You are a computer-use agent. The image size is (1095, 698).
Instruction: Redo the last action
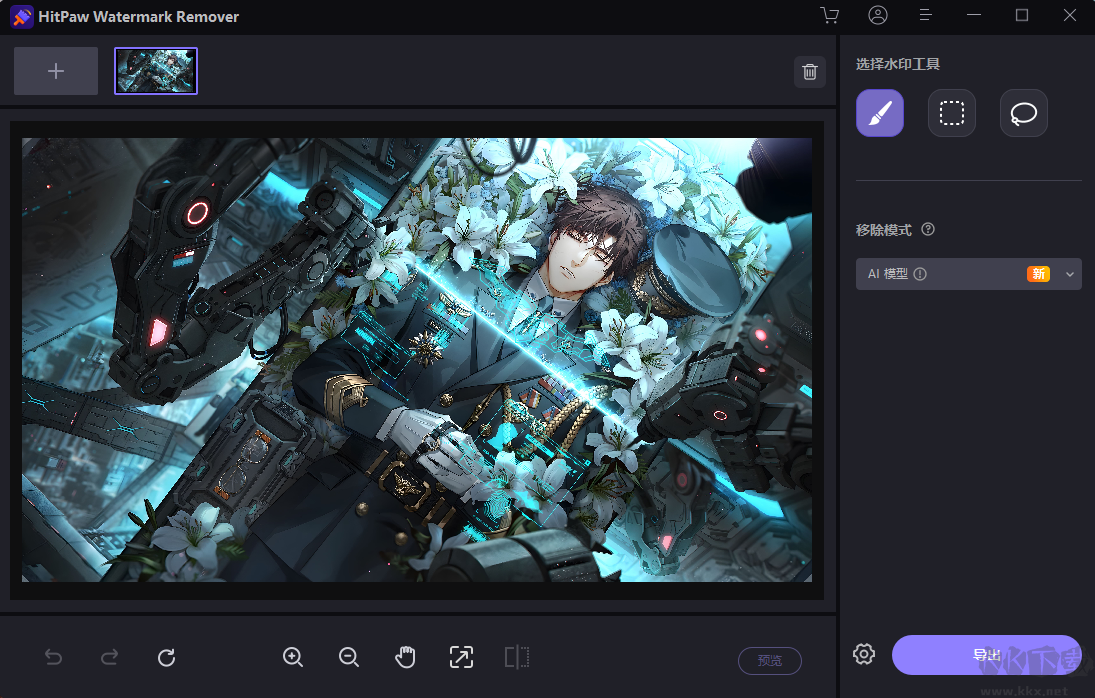click(110, 657)
